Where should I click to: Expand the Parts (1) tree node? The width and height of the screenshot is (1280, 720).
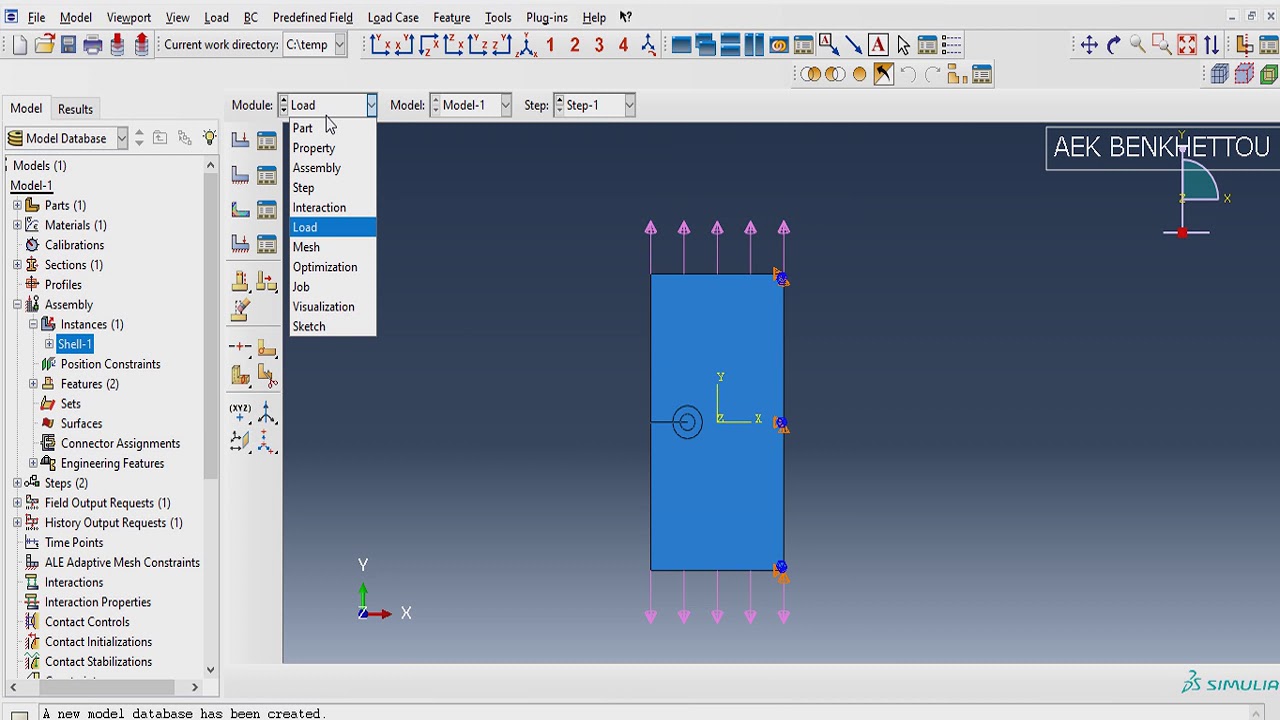[x=17, y=205]
